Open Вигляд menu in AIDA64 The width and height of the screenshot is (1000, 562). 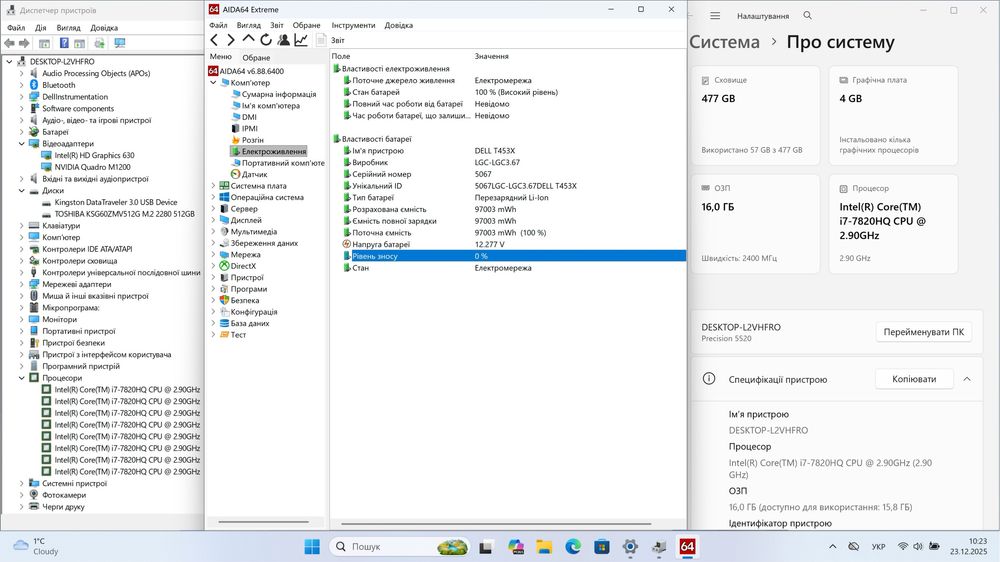click(x=249, y=25)
